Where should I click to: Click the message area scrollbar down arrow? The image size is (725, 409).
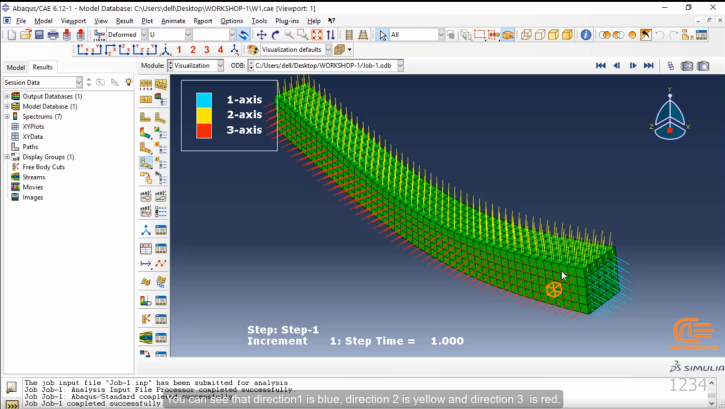[x=712, y=403]
